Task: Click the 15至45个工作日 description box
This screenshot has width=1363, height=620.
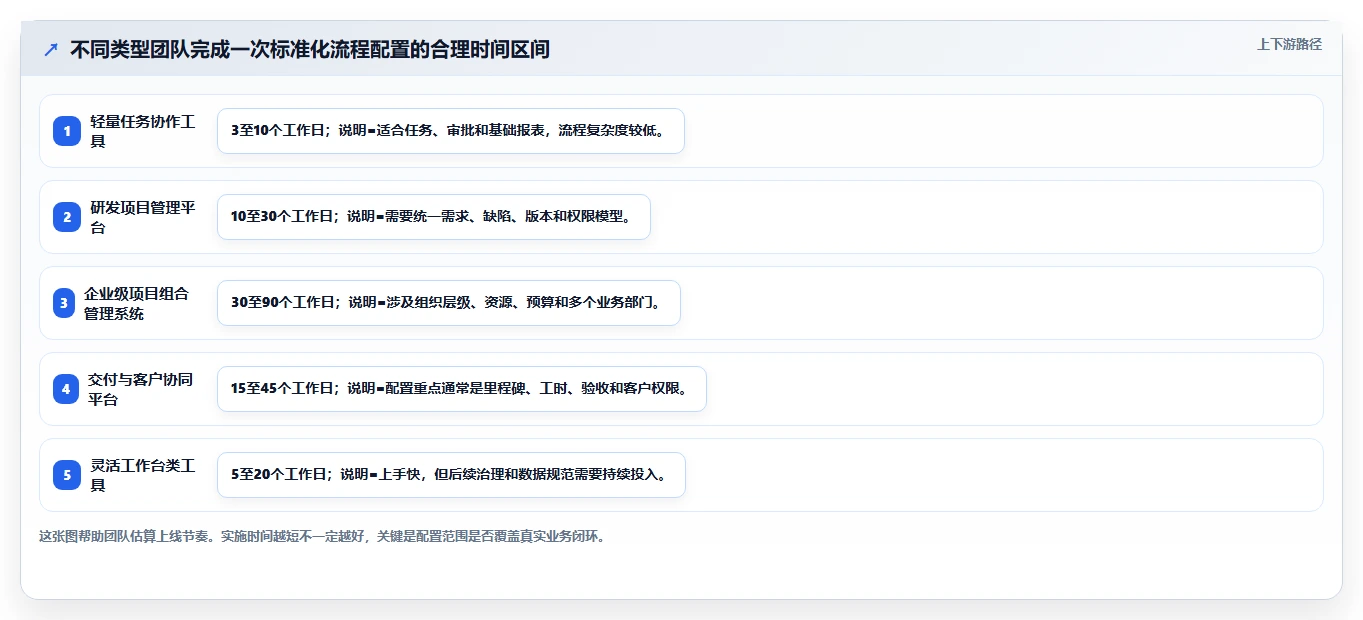Action: coord(462,389)
